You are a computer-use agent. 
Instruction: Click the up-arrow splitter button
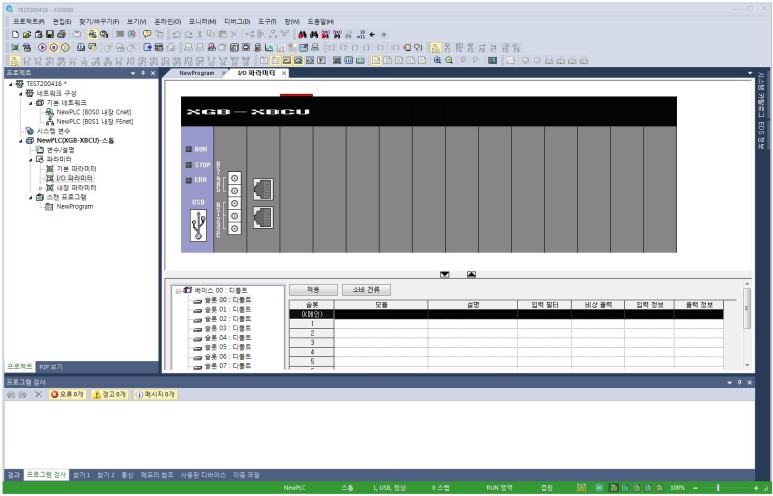click(471, 274)
